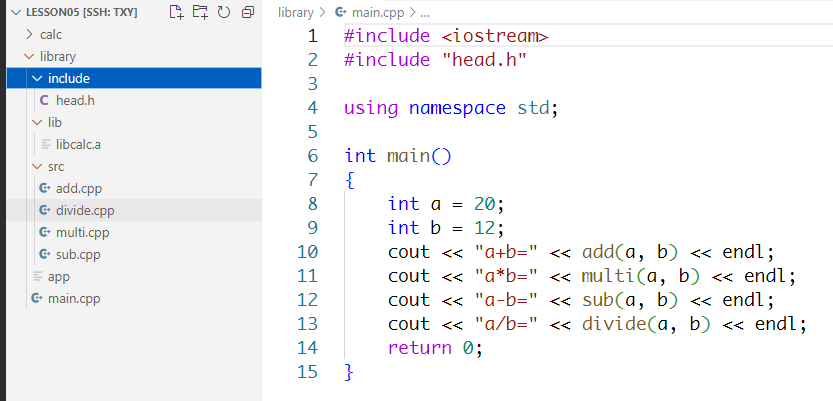Click the C file icon beside head.h
Viewport: 833px width, 401px height.
44,100
